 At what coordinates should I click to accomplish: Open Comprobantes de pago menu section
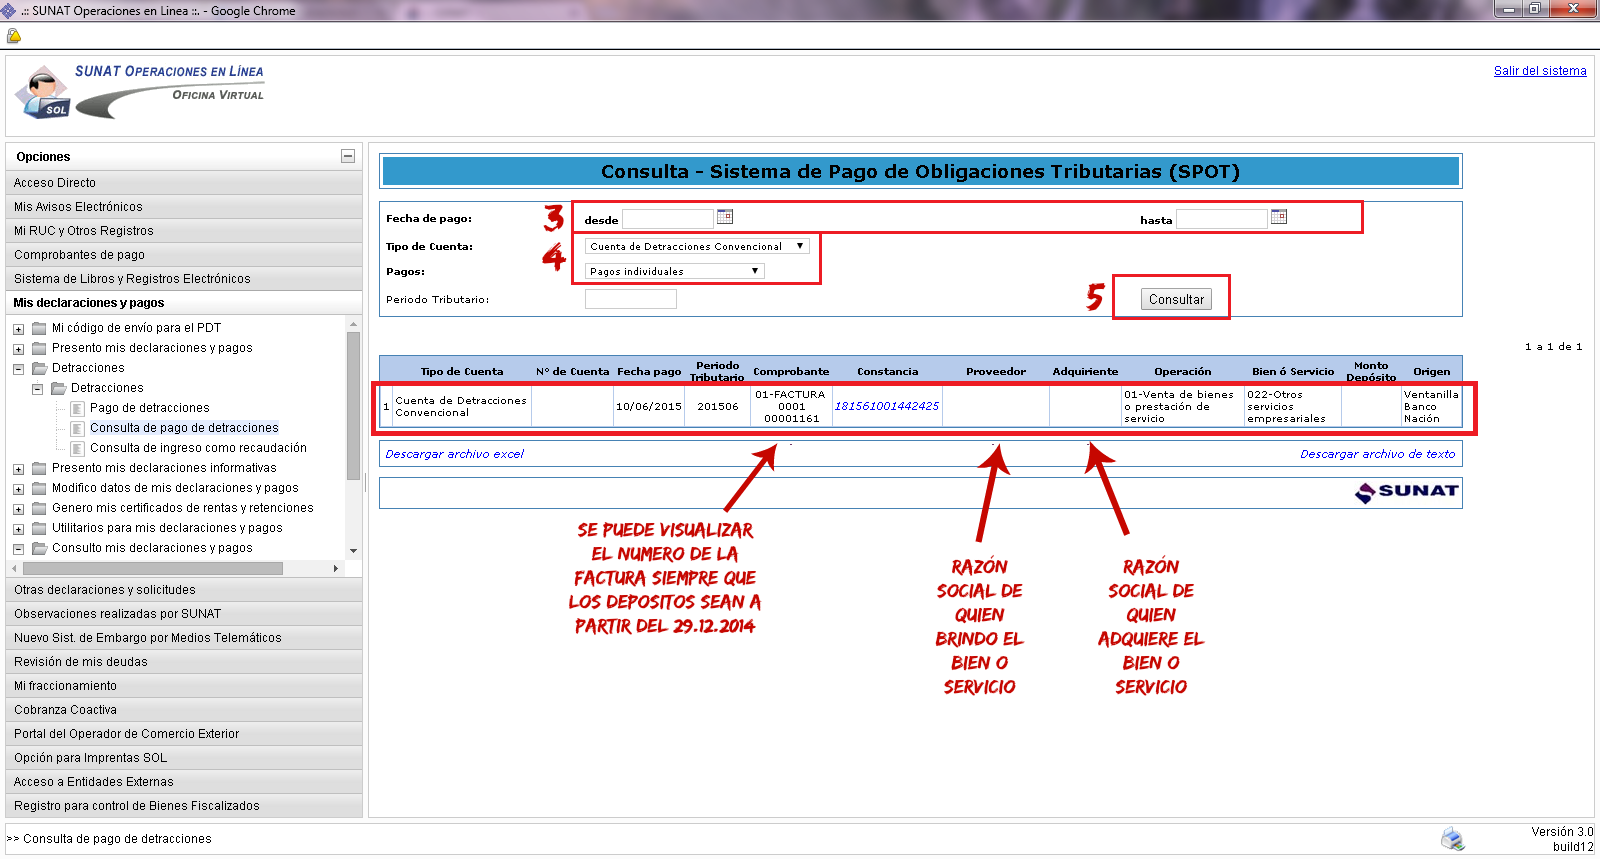pyautogui.click(x=184, y=255)
